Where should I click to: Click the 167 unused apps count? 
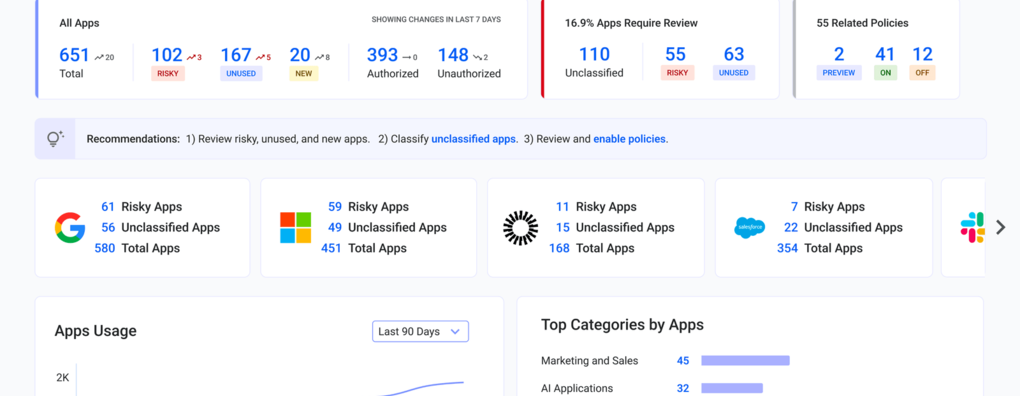tap(236, 55)
